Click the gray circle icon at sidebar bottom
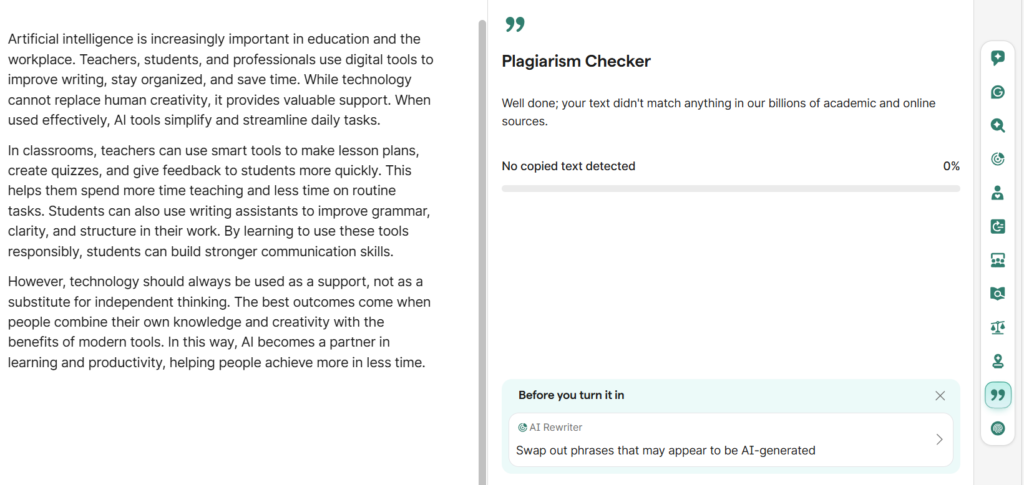Screen dimensions: 1024x485 coord(997,428)
